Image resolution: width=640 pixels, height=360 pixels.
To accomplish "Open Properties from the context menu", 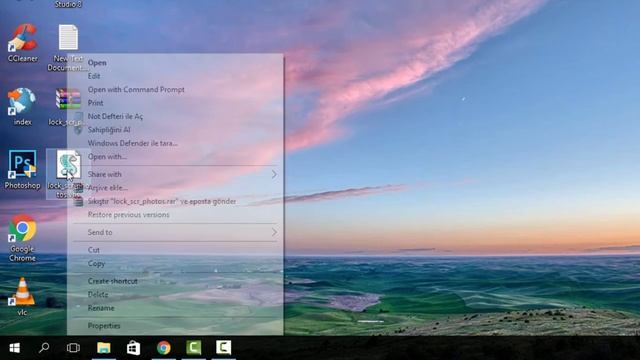I will 104,326.
